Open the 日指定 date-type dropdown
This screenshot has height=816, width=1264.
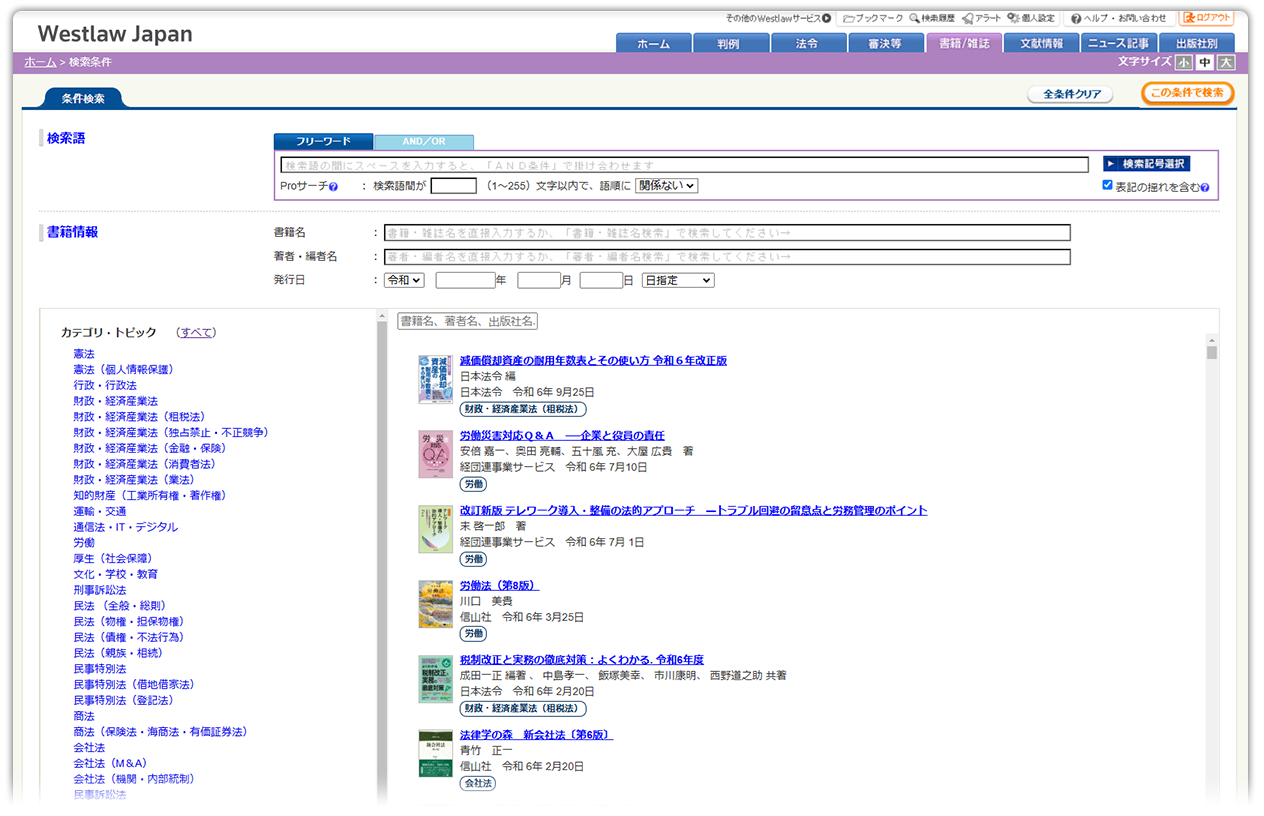click(x=677, y=279)
